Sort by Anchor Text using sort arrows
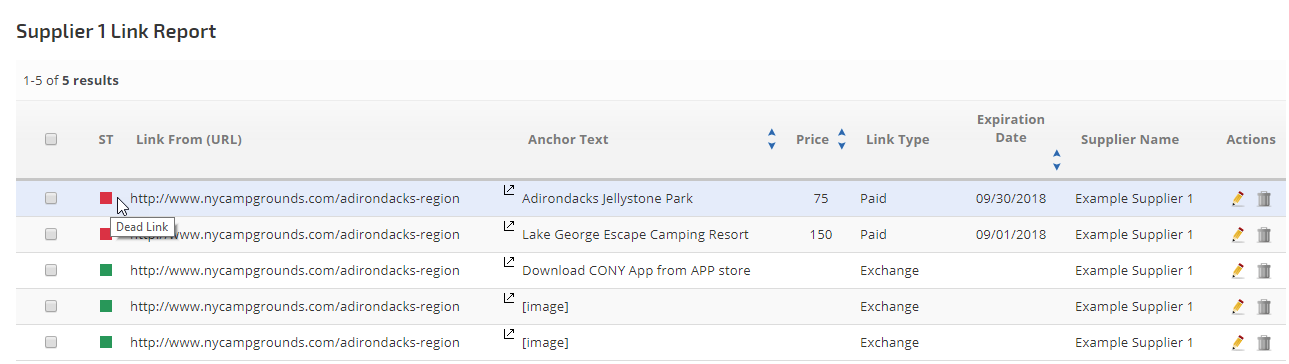The width and height of the screenshot is (1289, 364). [771, 140]
